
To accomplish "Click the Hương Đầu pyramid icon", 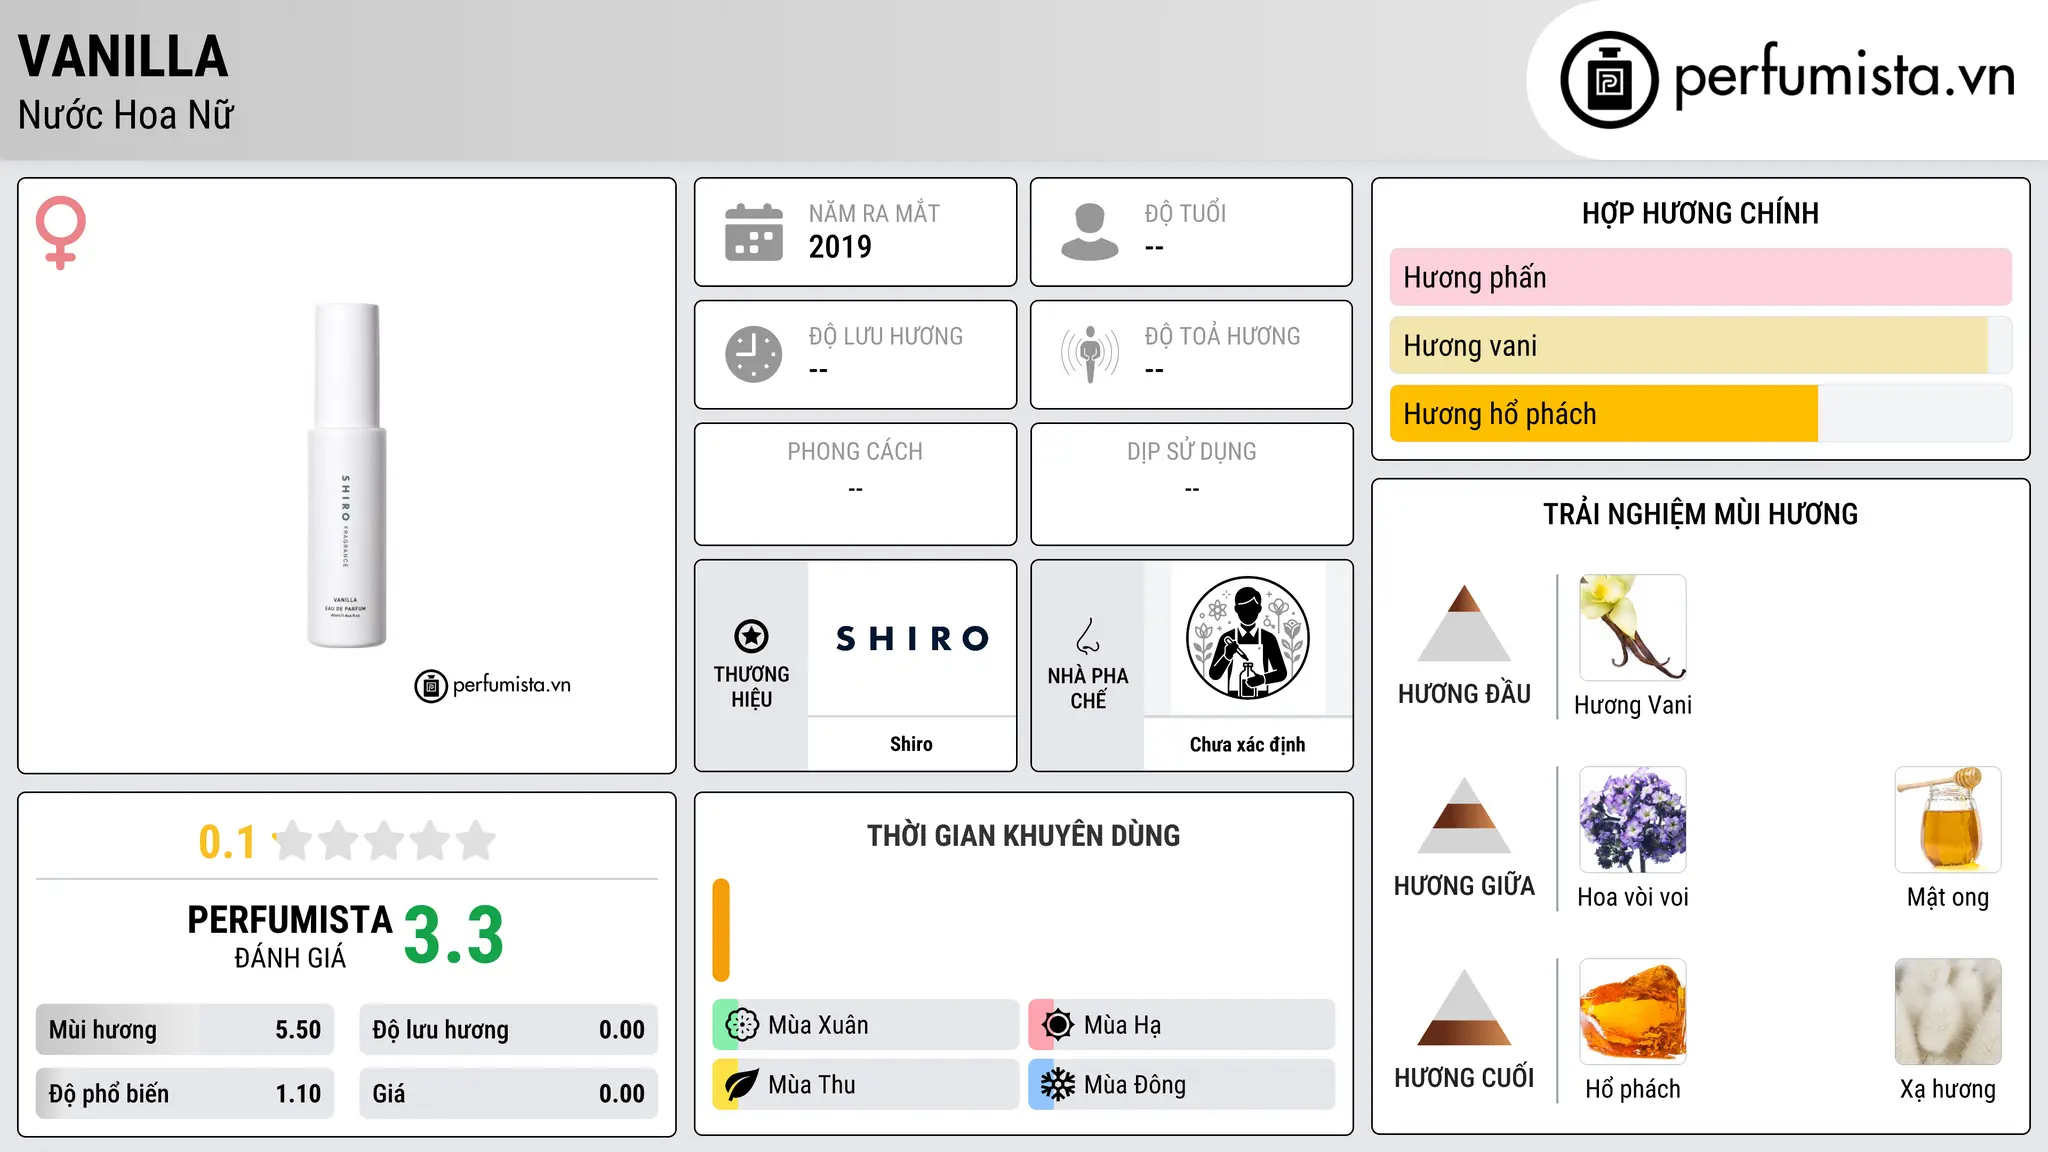I will [x=1464, y=623].
